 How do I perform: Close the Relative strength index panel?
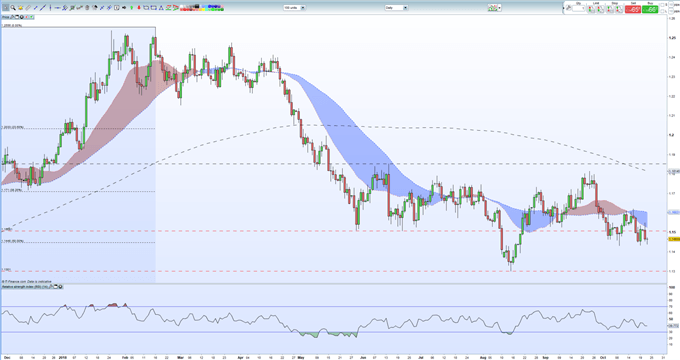(x=60, y=287)
